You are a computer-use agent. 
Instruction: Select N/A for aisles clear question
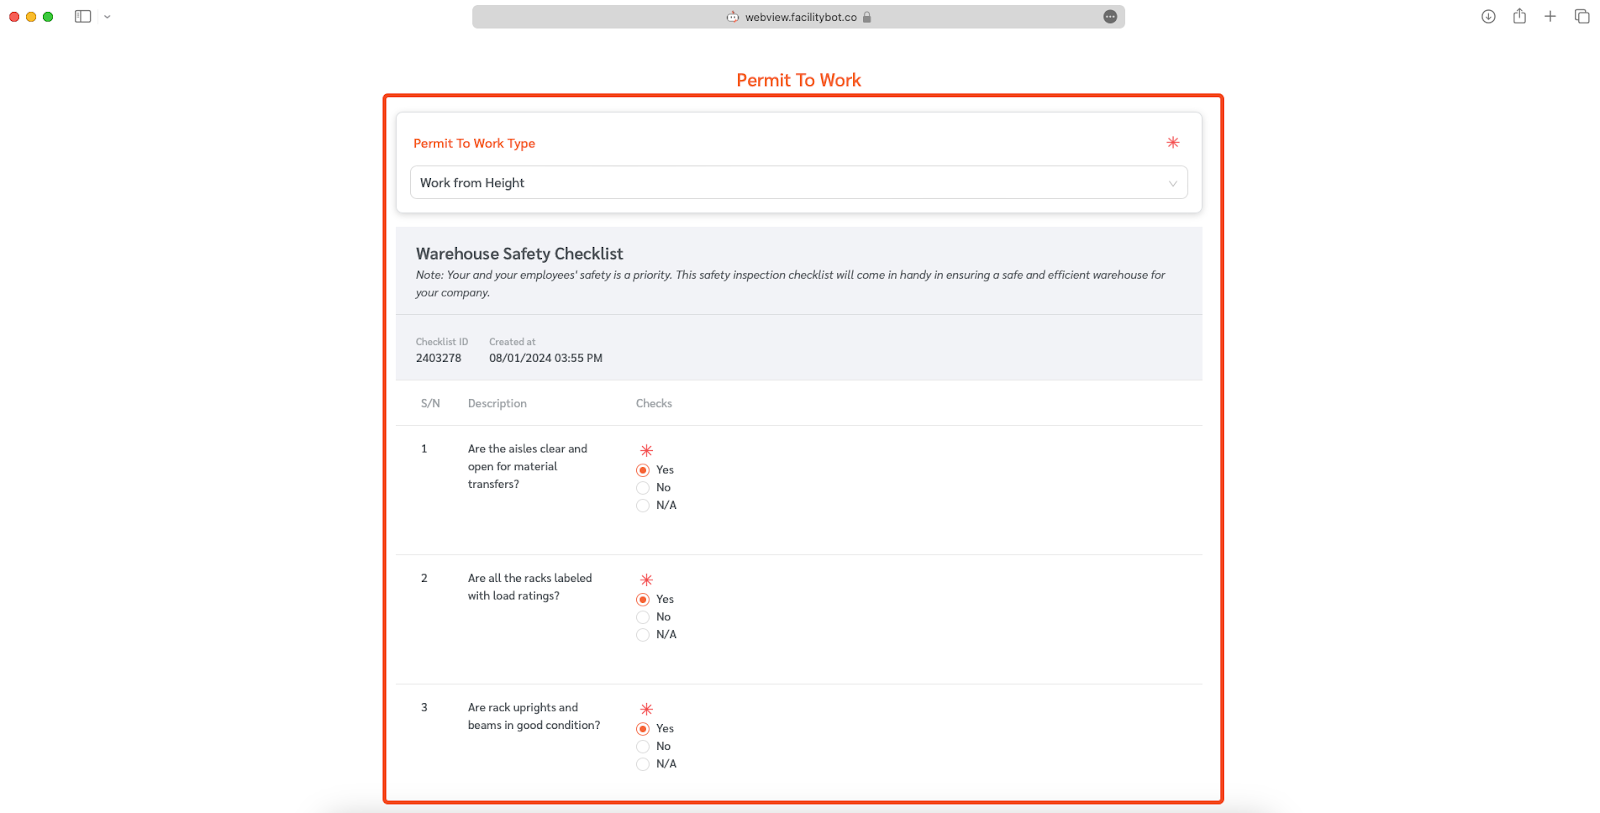[x=643, y=506]
